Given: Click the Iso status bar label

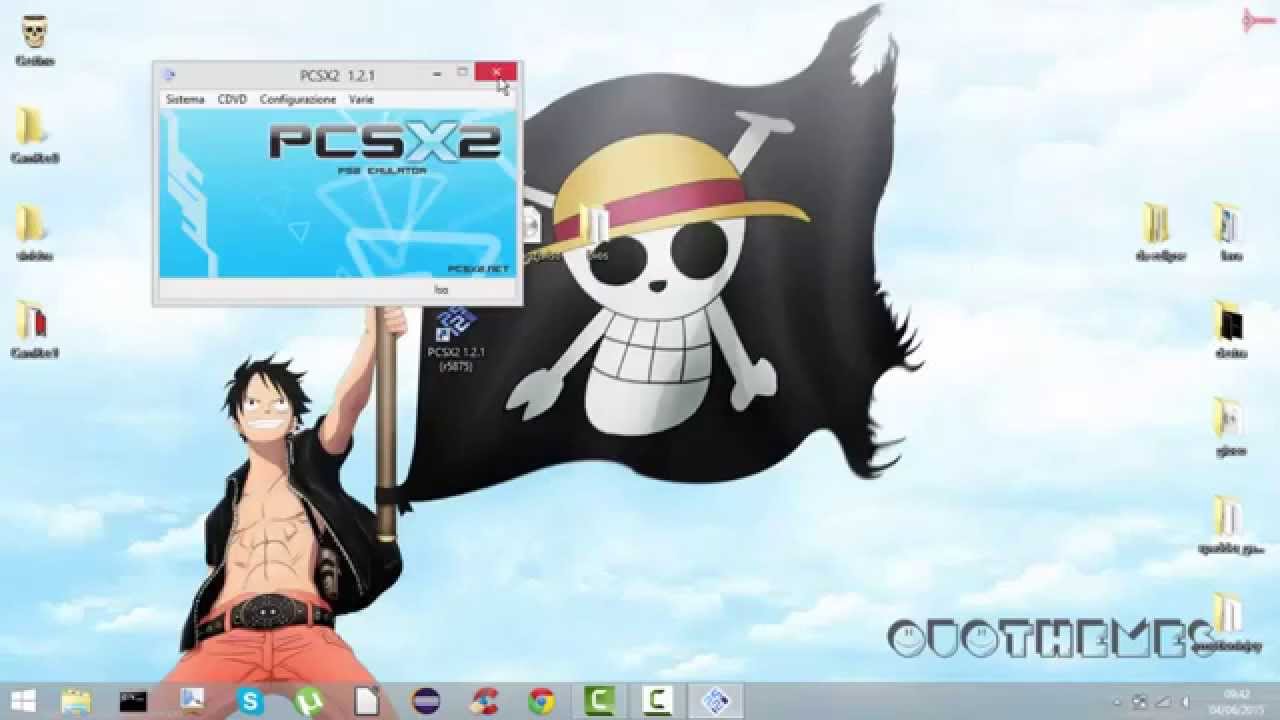Looking at the screenshot, I should (441, 290).
